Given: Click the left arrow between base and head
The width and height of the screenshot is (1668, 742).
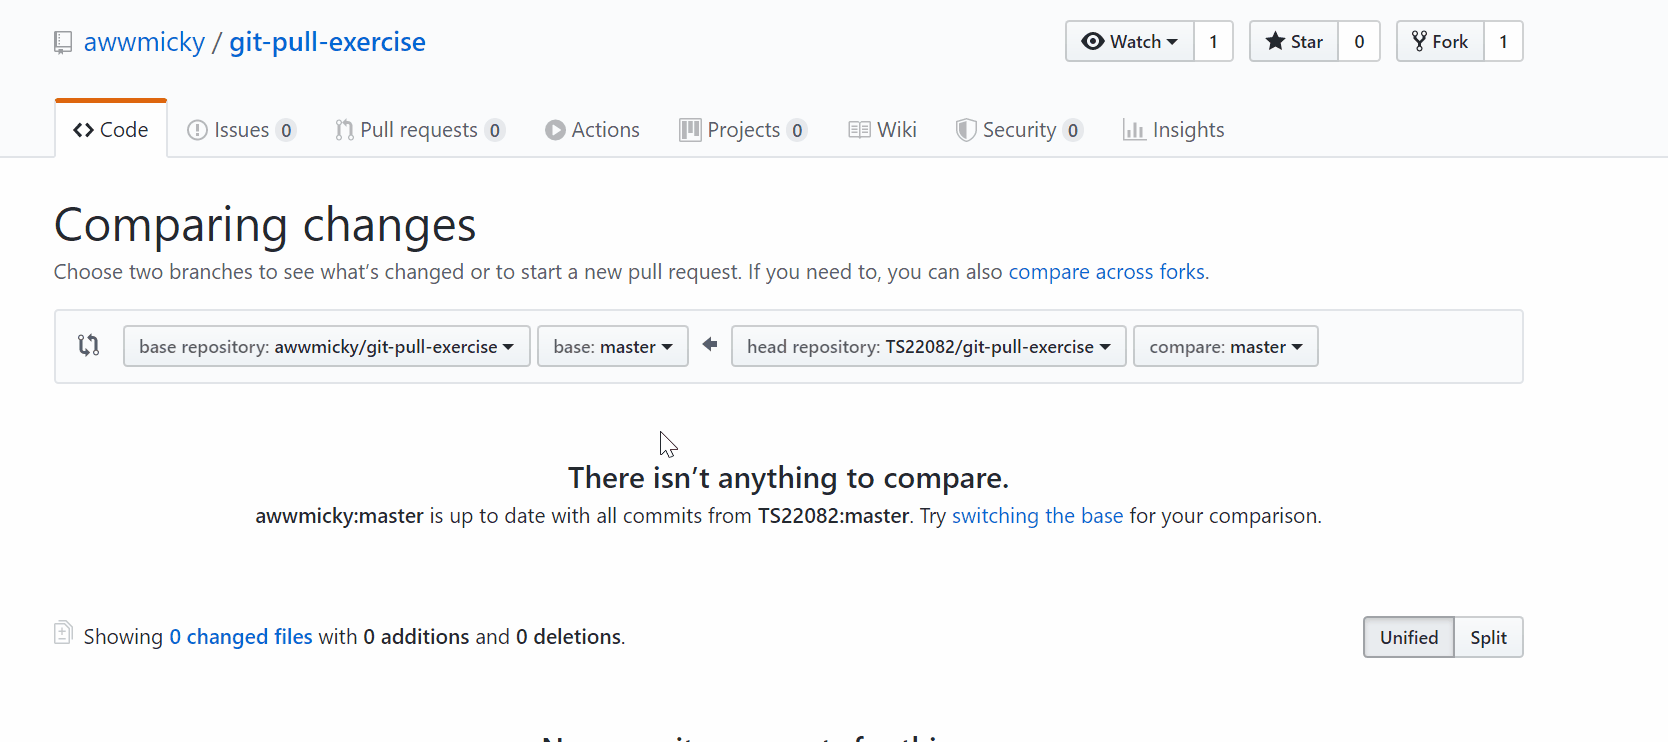Looking at the screenshot, I should point(710,345).
